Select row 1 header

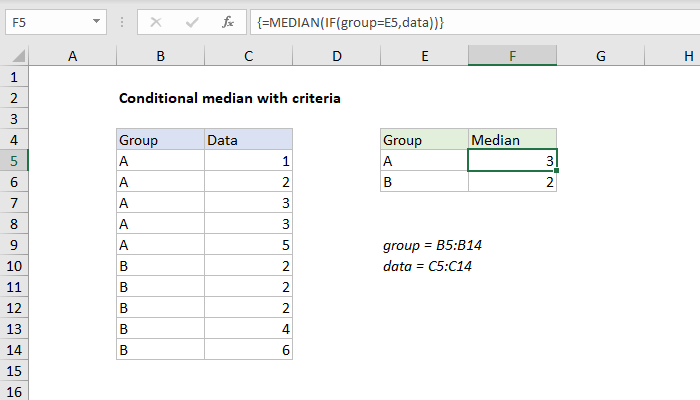(x=14, y=77)
